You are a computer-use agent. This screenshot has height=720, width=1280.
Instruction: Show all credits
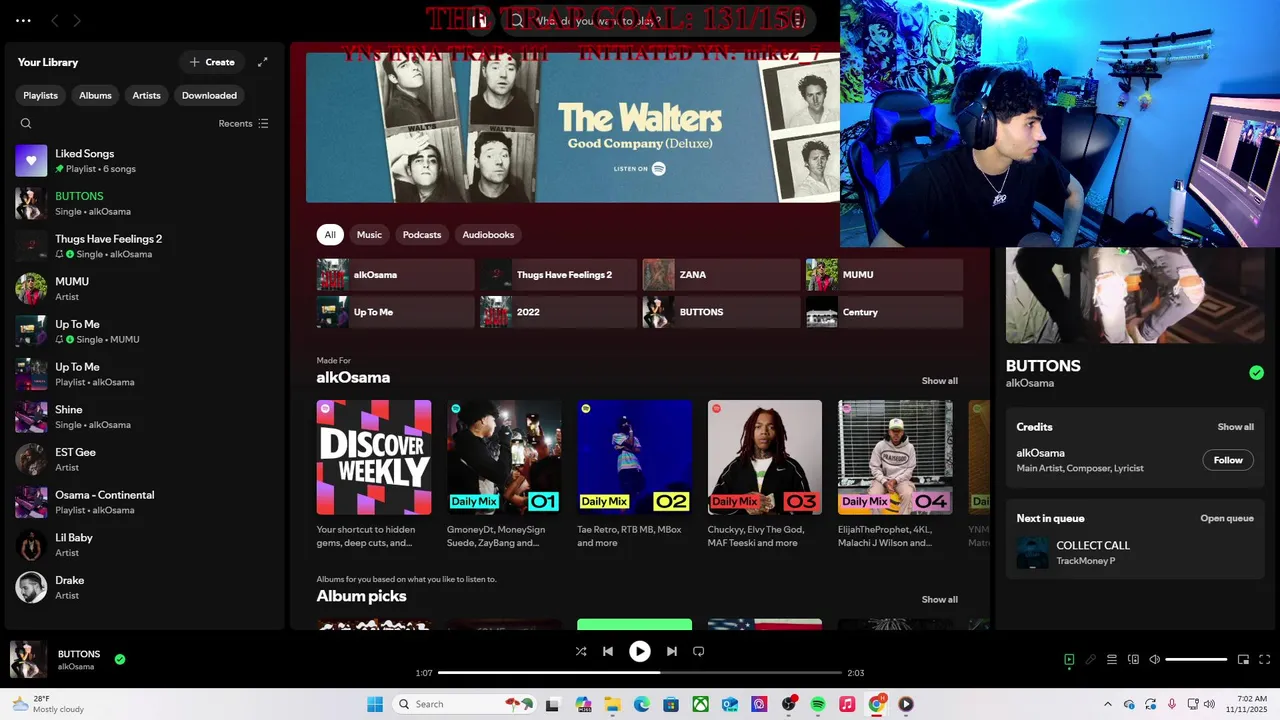(x=1235, y=427)
